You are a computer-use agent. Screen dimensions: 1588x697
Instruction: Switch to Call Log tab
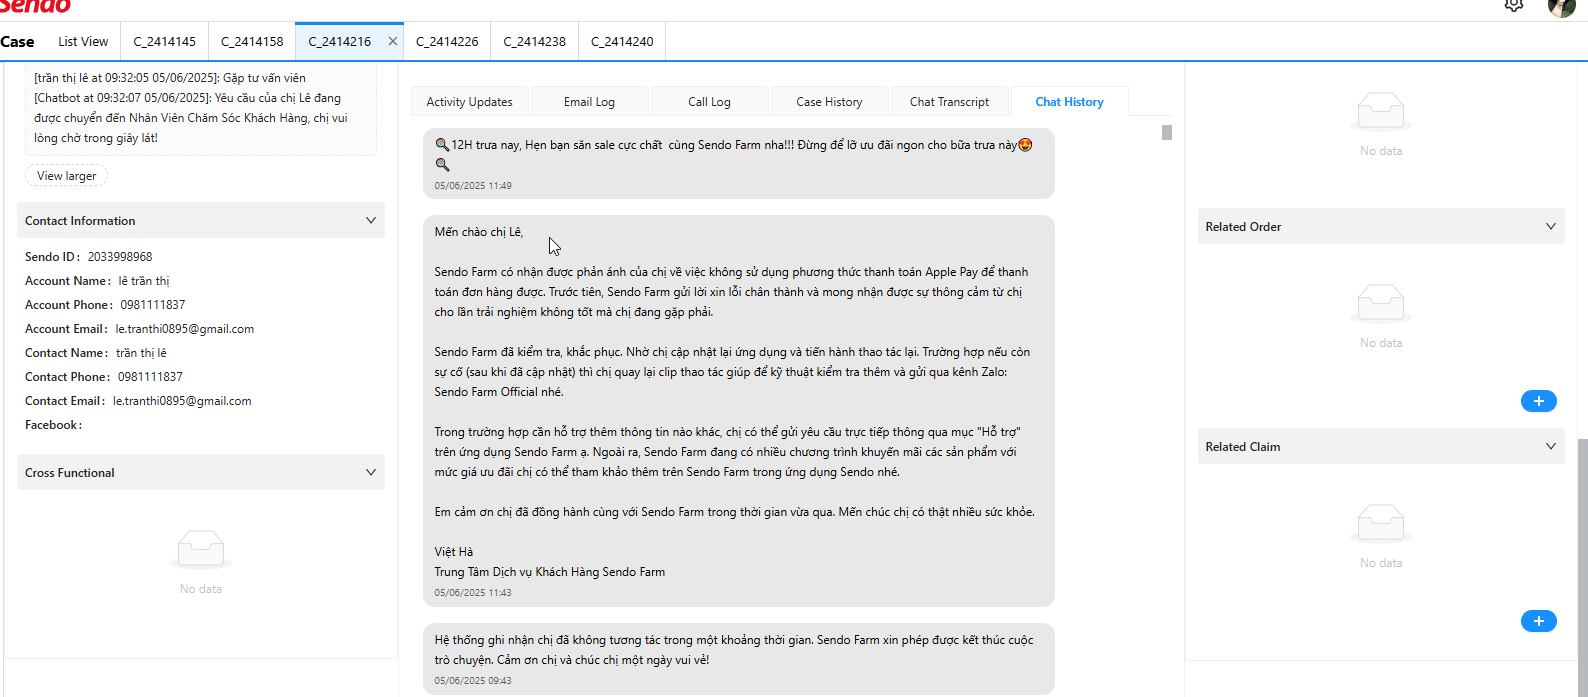coord(709,102)
